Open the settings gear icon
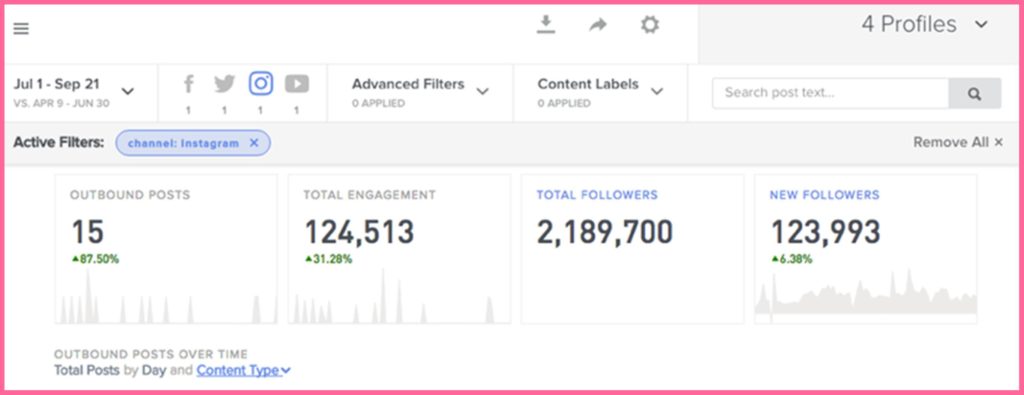 [649, 25]
